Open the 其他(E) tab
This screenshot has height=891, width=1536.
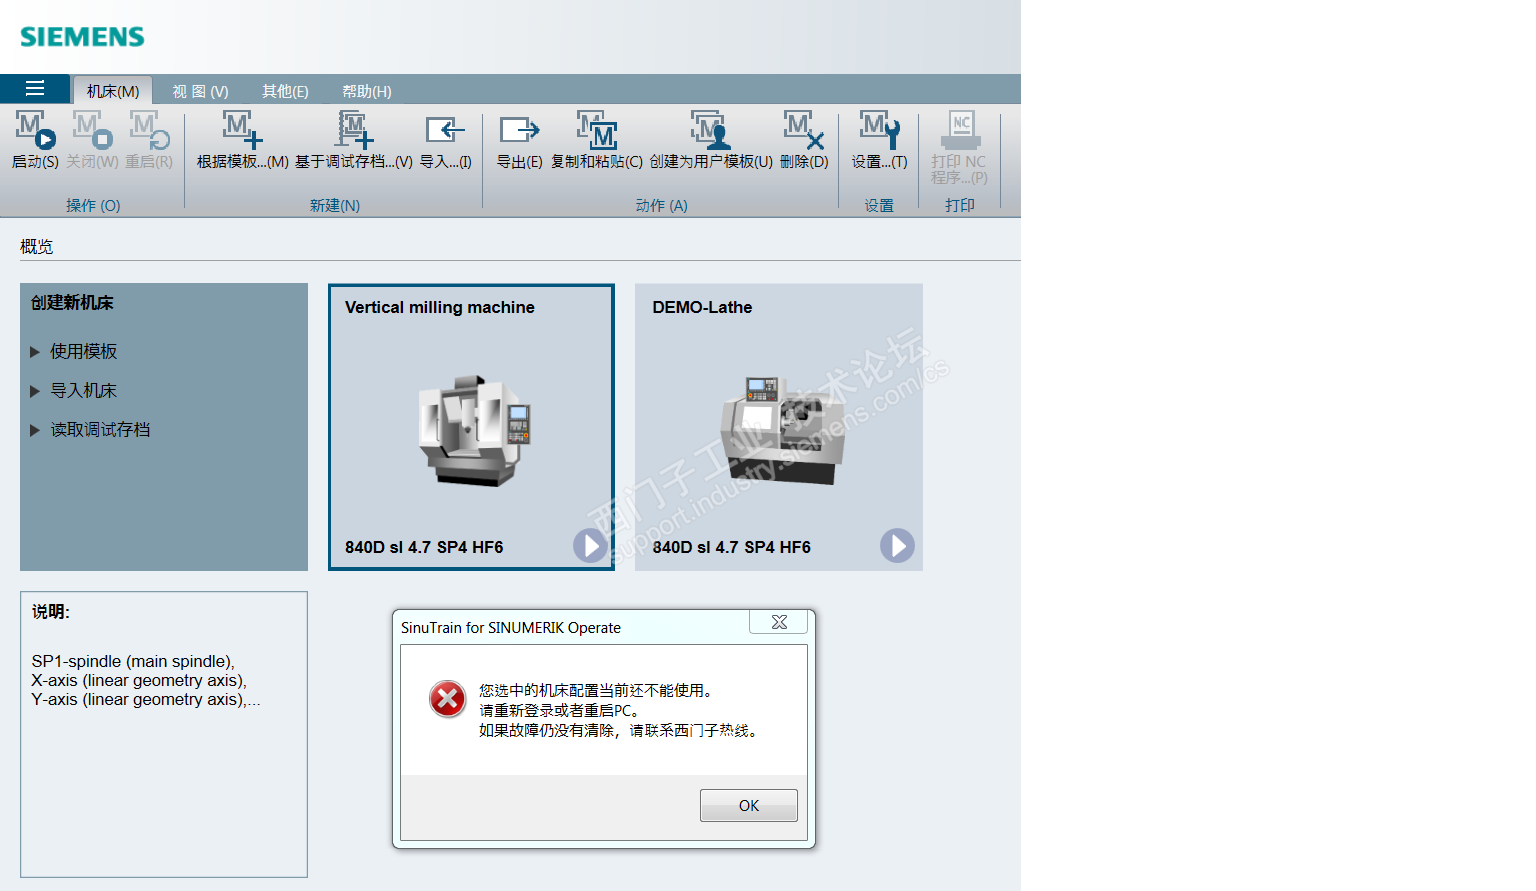tap(285, 91)
